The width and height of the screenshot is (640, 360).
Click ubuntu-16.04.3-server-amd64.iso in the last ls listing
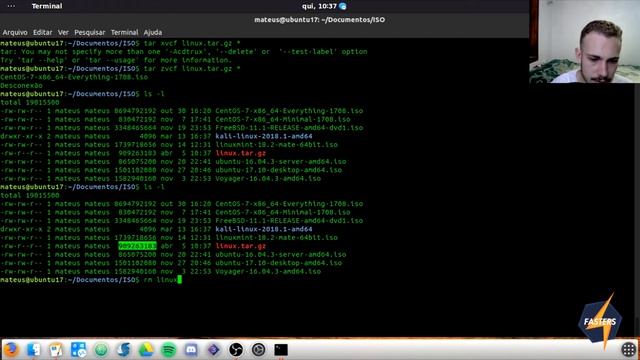[x=281, y=255]
